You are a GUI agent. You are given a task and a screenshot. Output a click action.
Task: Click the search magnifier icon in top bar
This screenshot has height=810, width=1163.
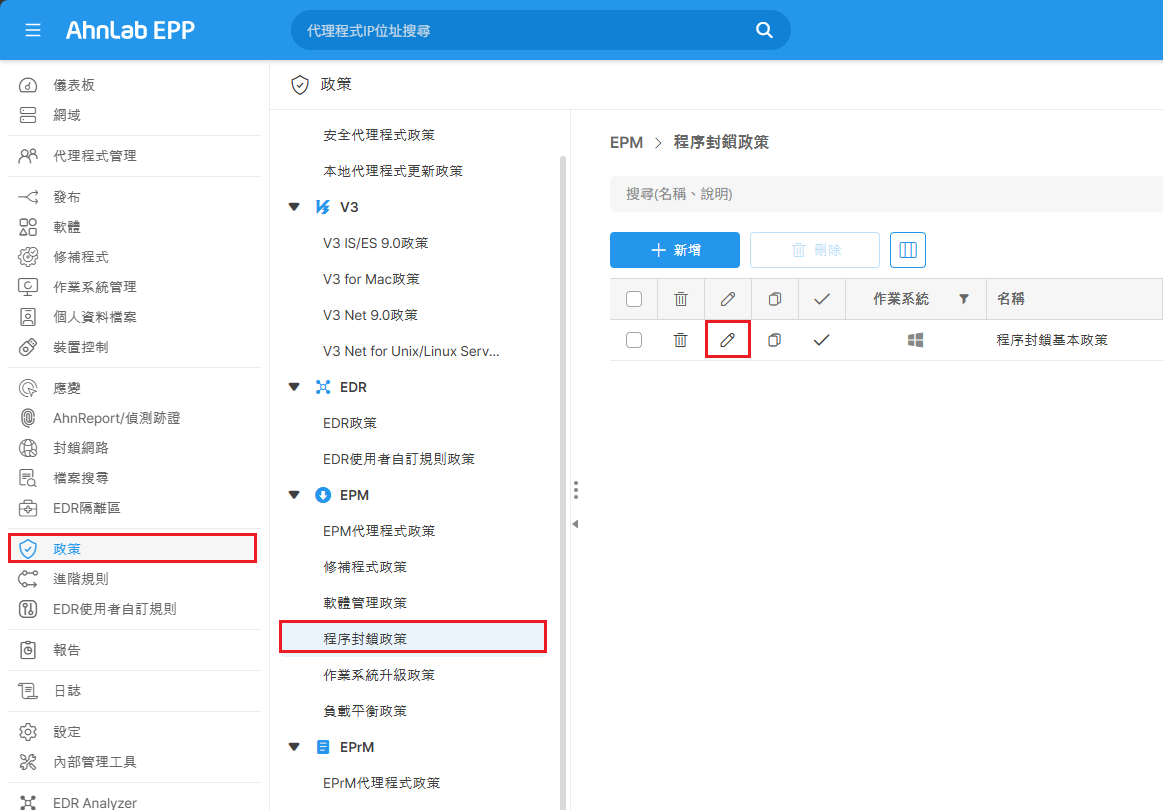click(x=764, y=30)
